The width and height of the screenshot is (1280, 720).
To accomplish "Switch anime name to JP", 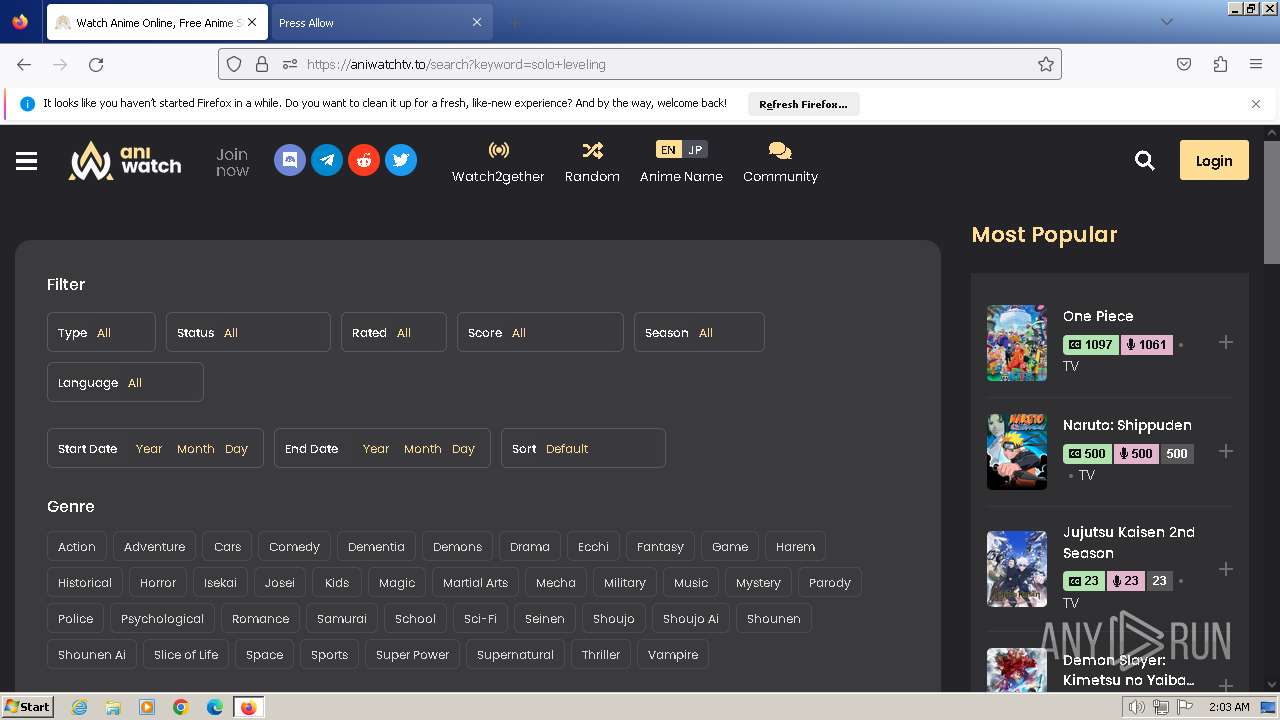I will click(x=695, y=149).
